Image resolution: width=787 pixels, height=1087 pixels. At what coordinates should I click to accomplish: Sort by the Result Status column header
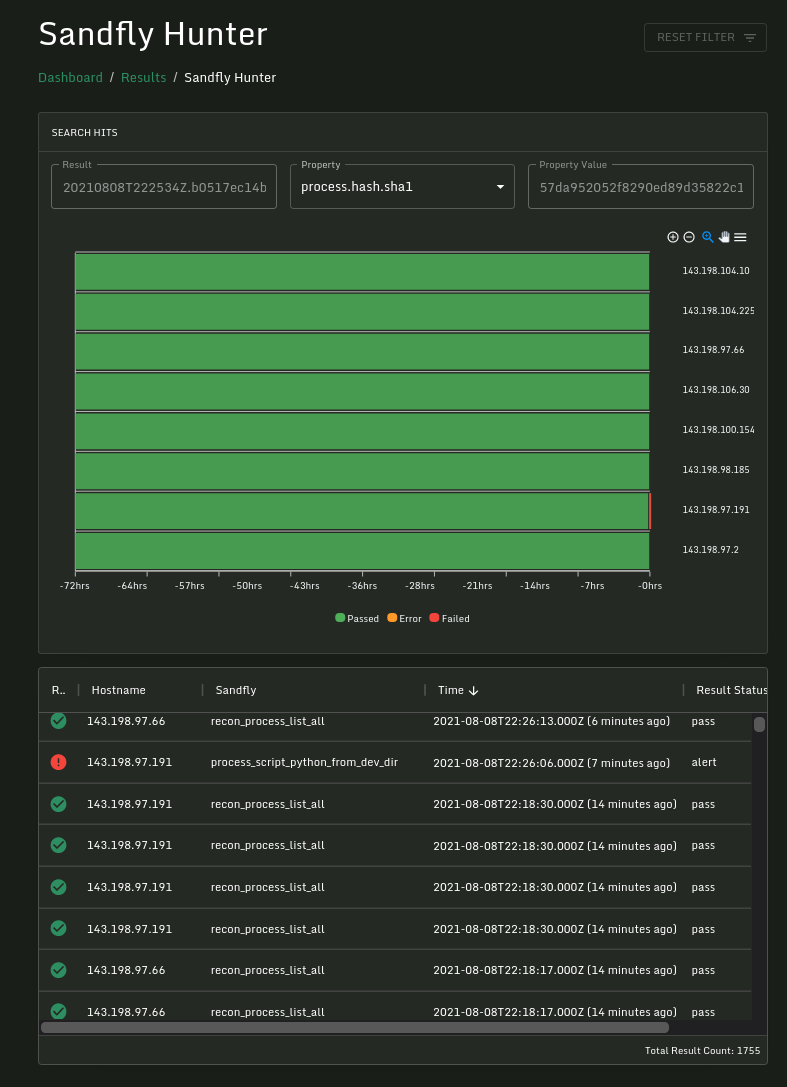(x=731, y=690)
